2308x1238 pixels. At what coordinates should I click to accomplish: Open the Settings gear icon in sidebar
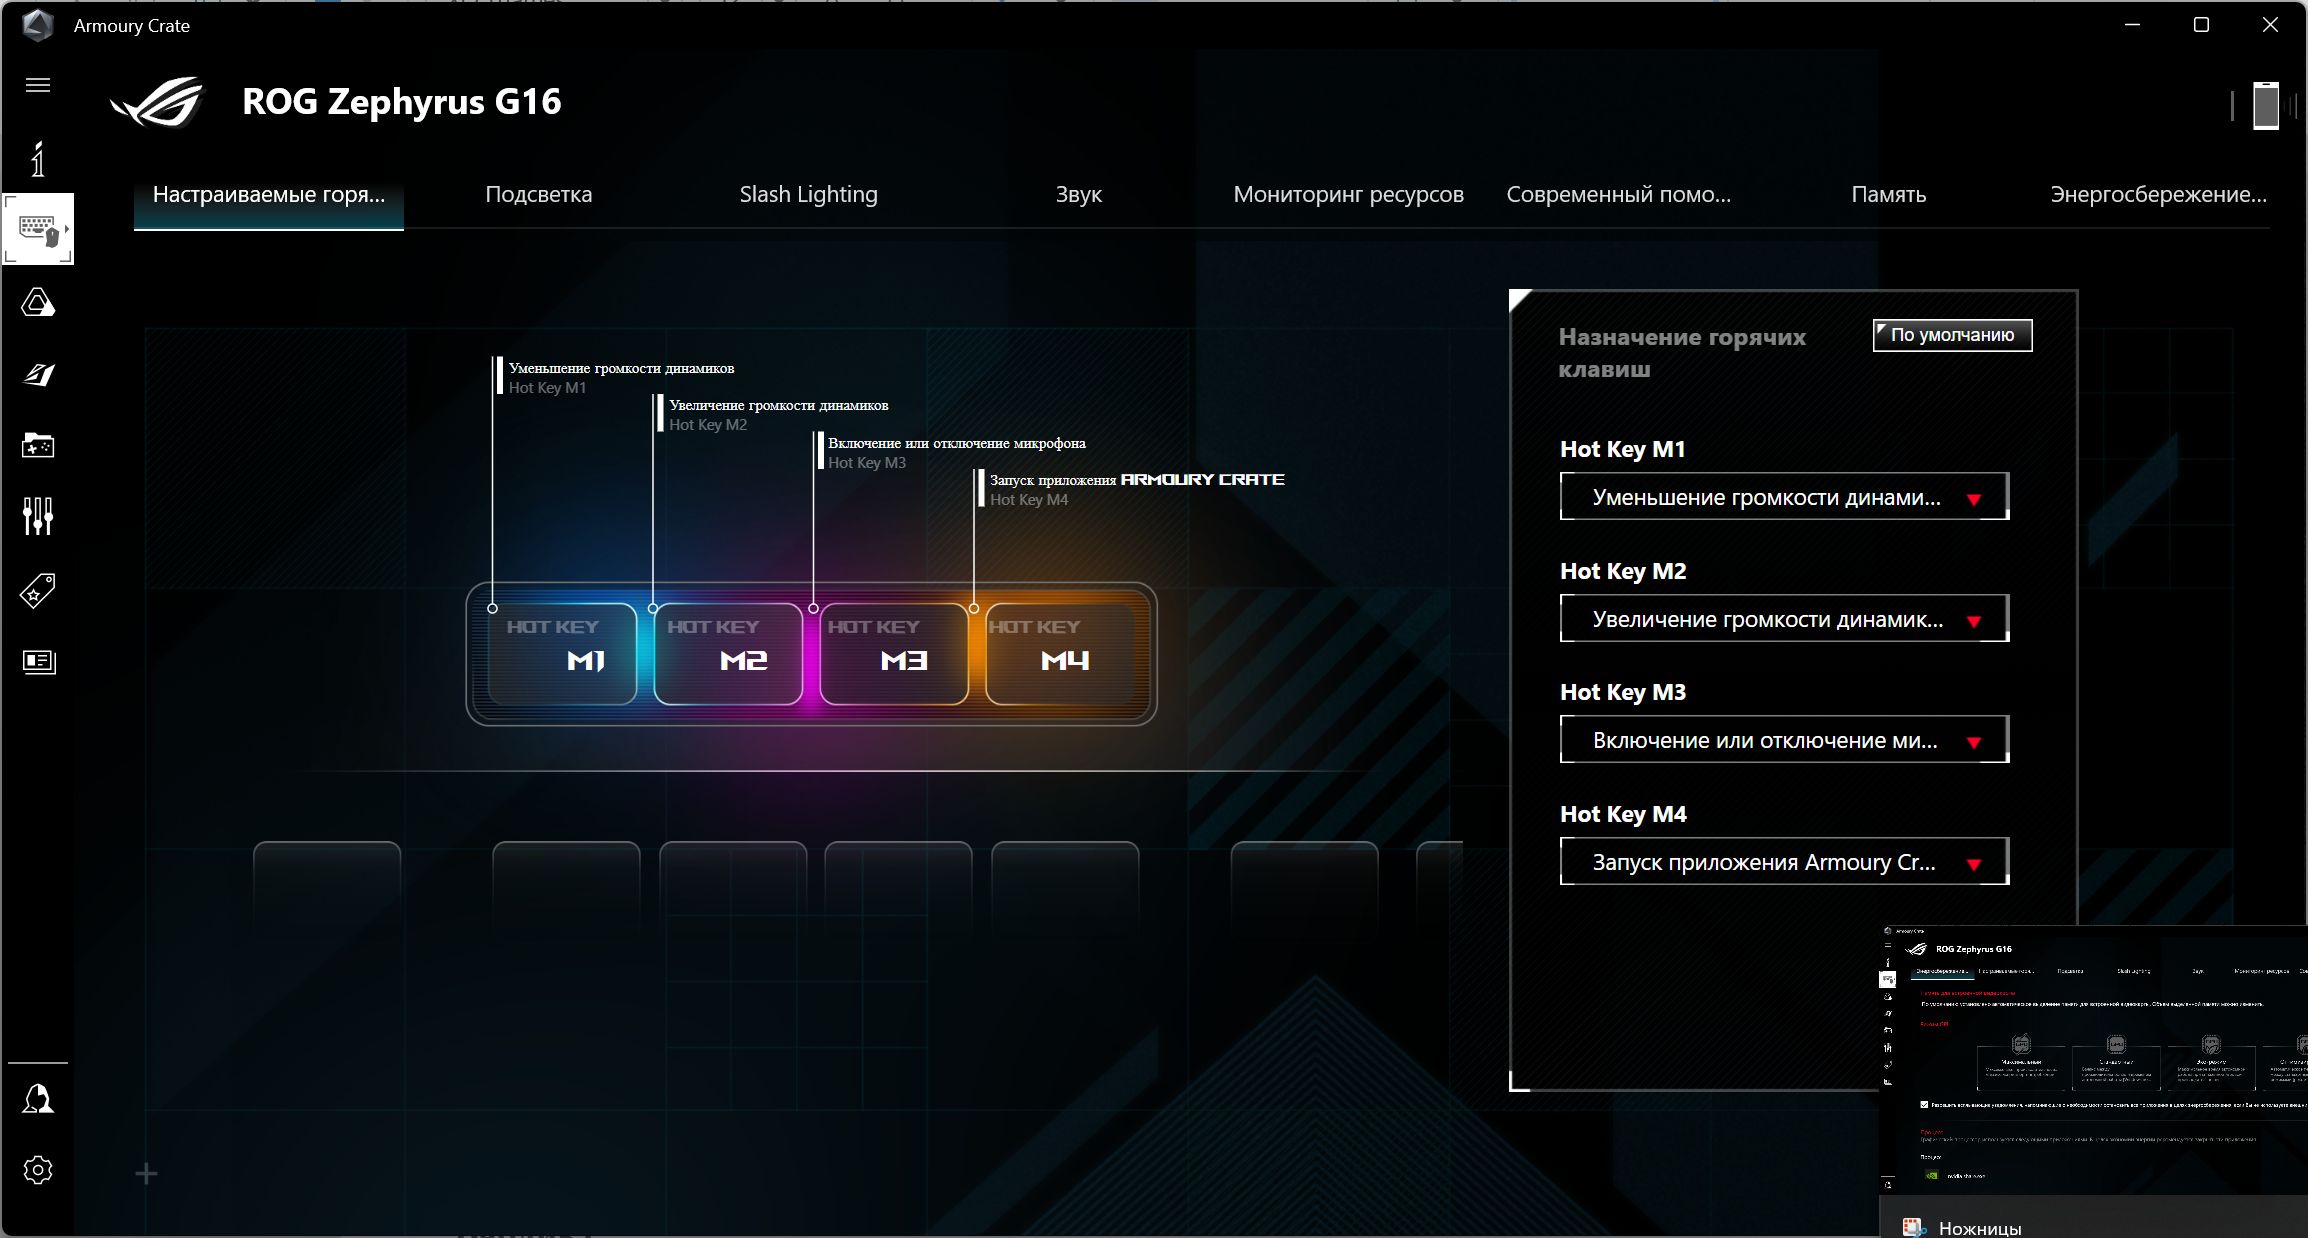pos(38,1170)
